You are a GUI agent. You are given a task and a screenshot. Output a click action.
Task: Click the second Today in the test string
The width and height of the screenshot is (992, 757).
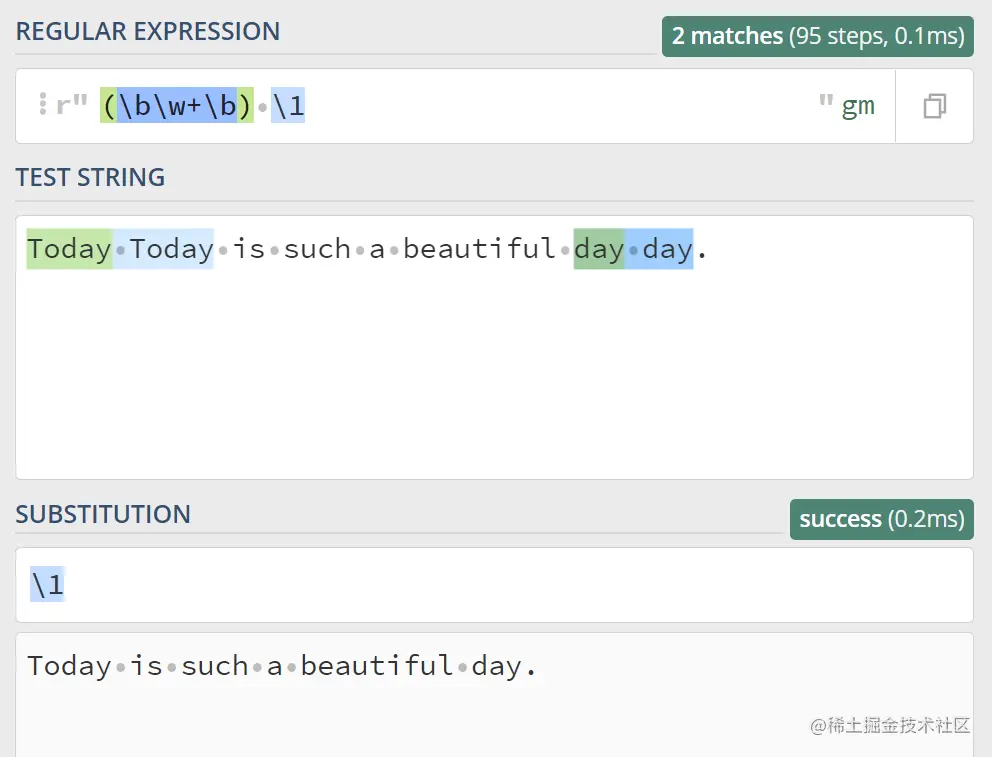[x=171, y=248]
